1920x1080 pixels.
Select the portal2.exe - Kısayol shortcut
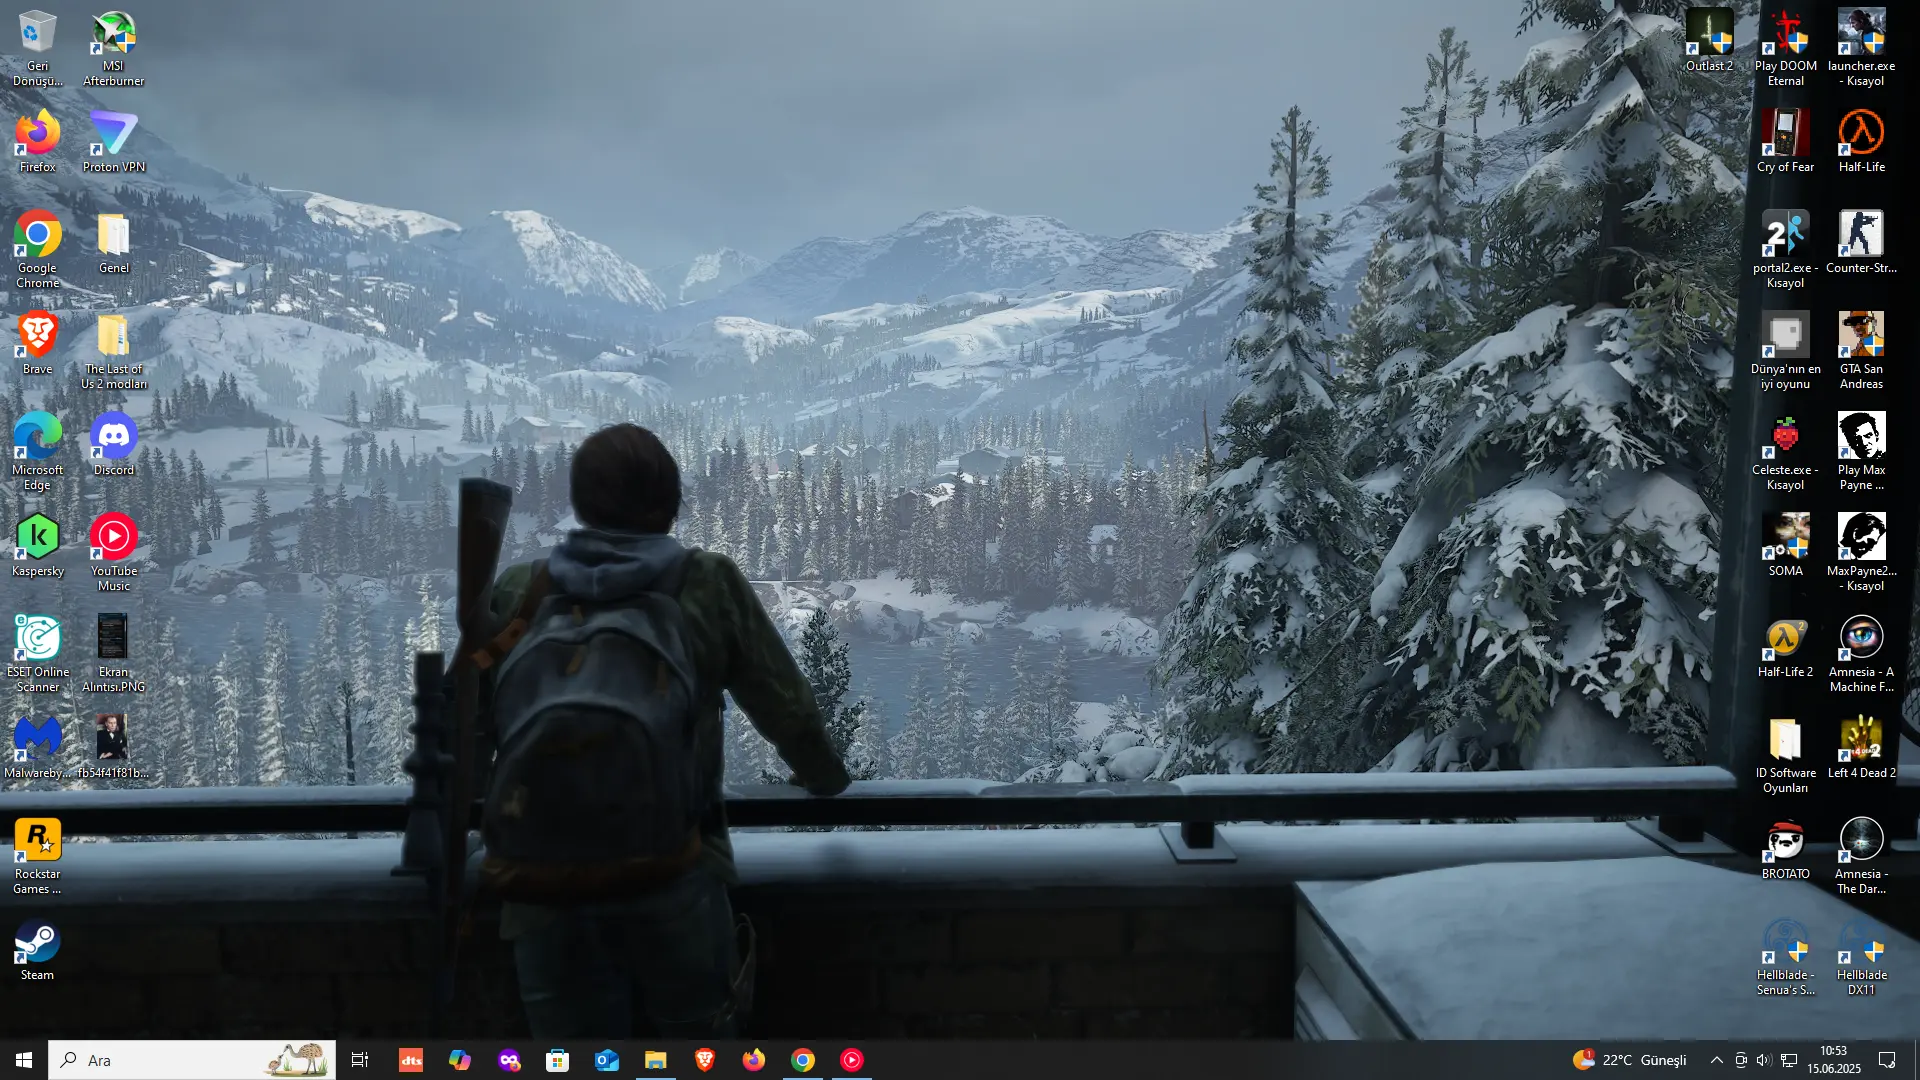(x=1785, y=249)
